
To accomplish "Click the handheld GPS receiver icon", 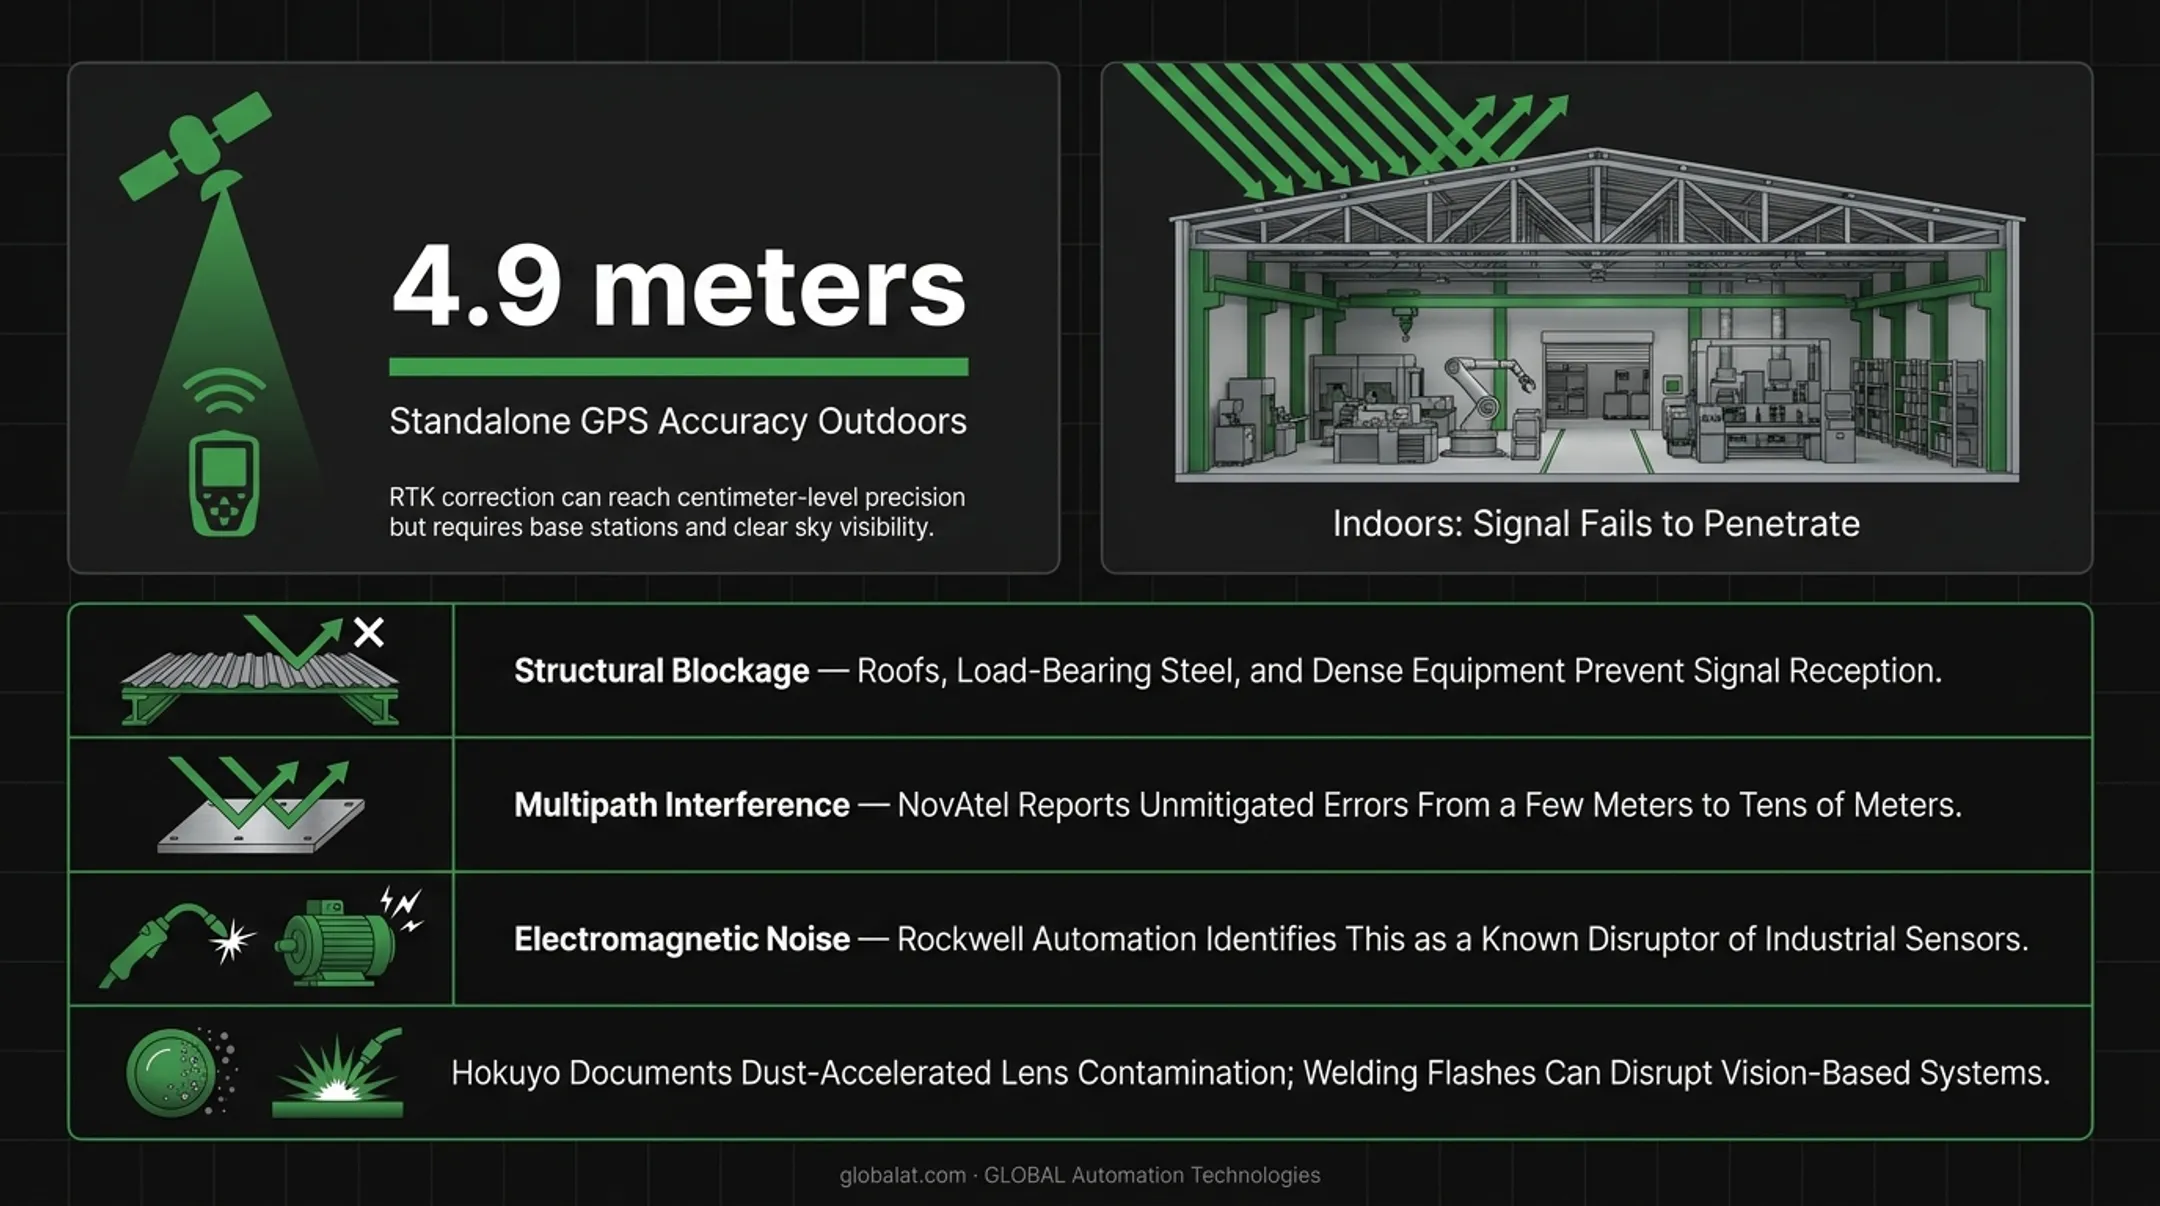I will [224, 483].
